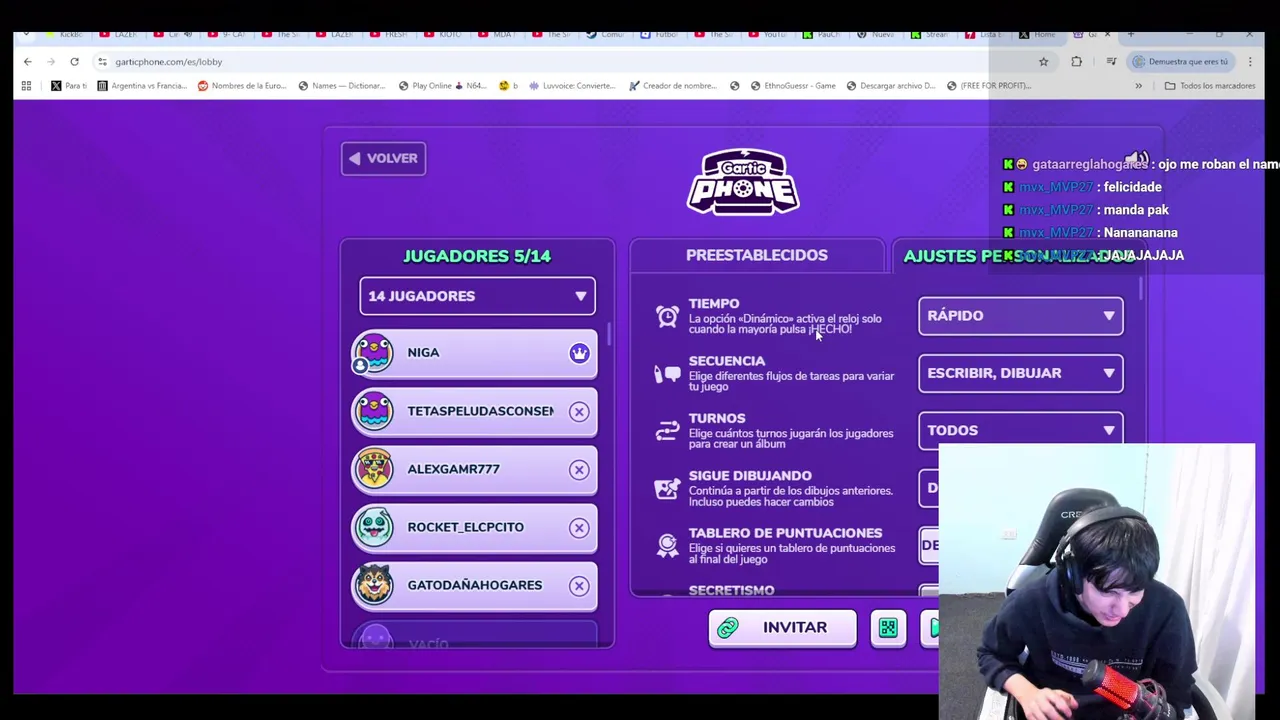1280x720 pixels.
Task: Open the Argentina vs Francia bookmark
Action: (x=141, y=86)
